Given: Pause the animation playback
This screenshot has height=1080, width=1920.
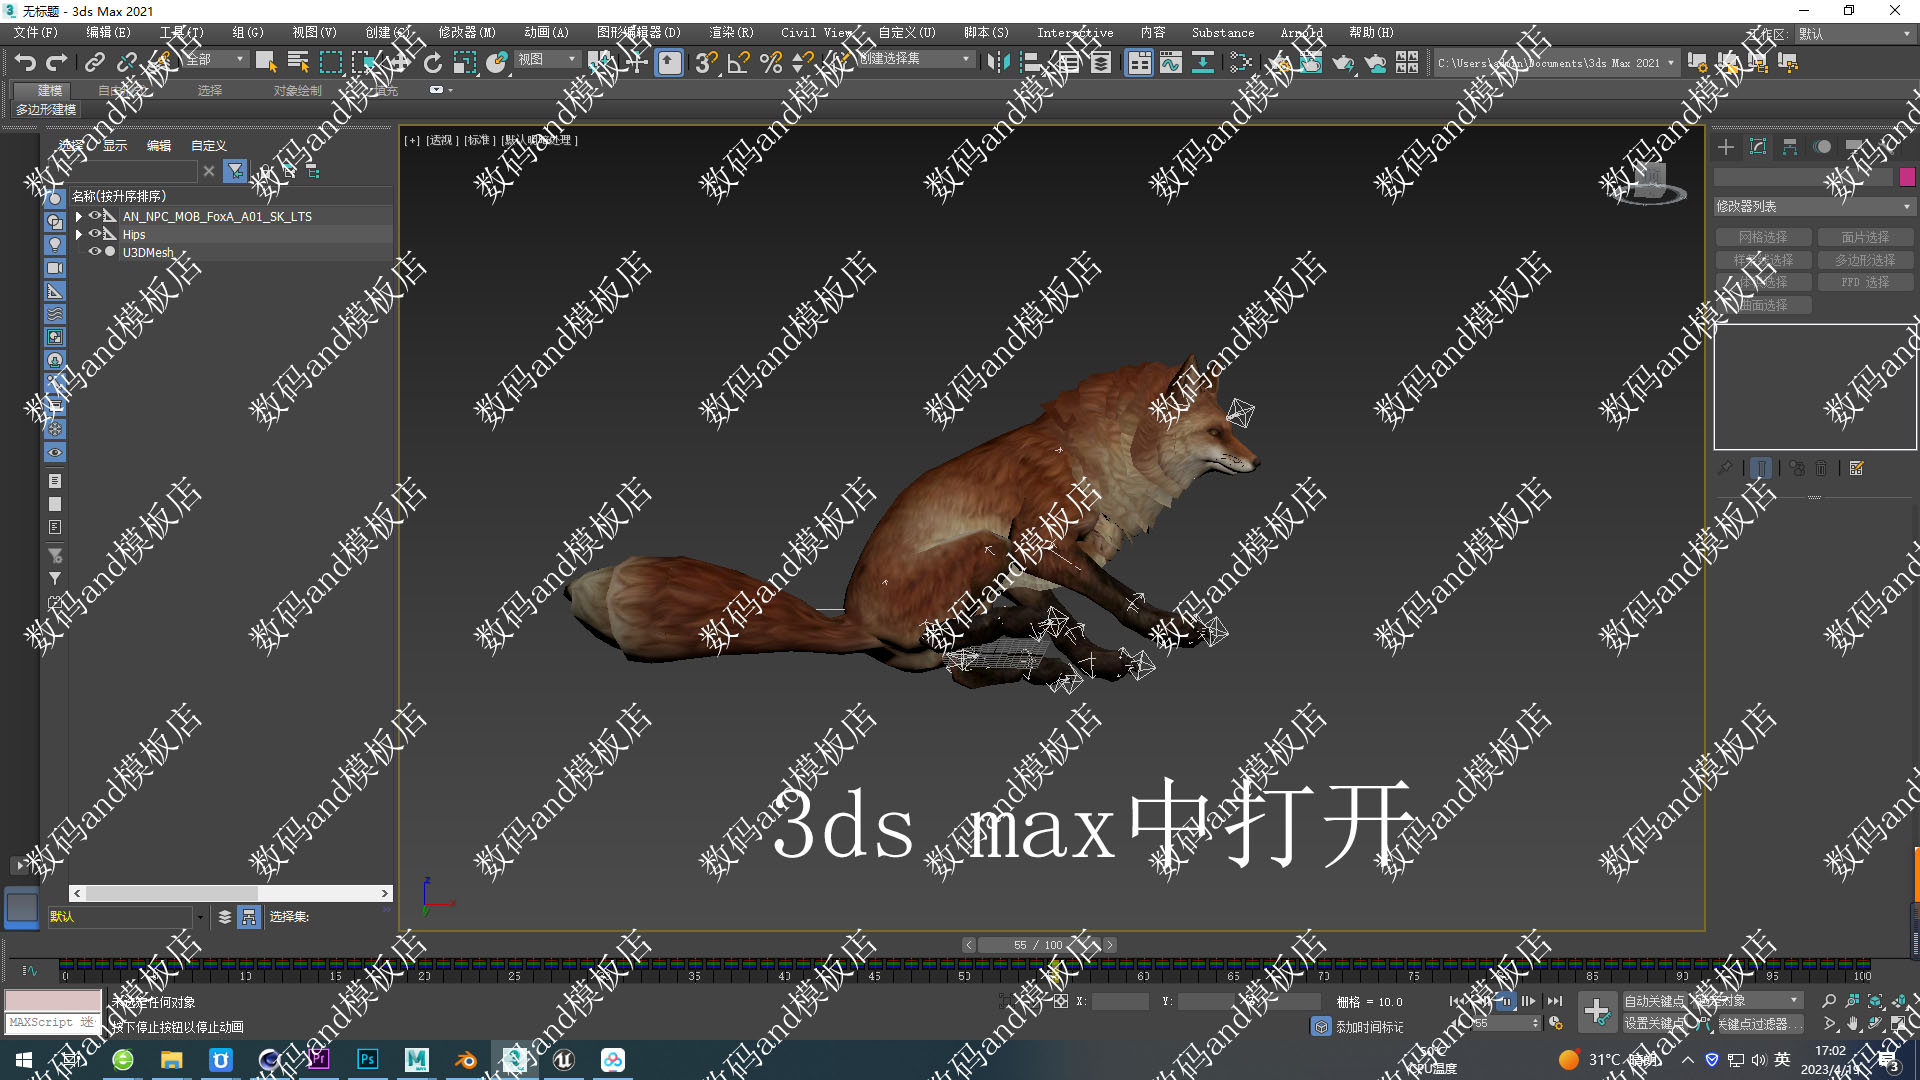Looking at the screenshot, I should [1505, 1001].
